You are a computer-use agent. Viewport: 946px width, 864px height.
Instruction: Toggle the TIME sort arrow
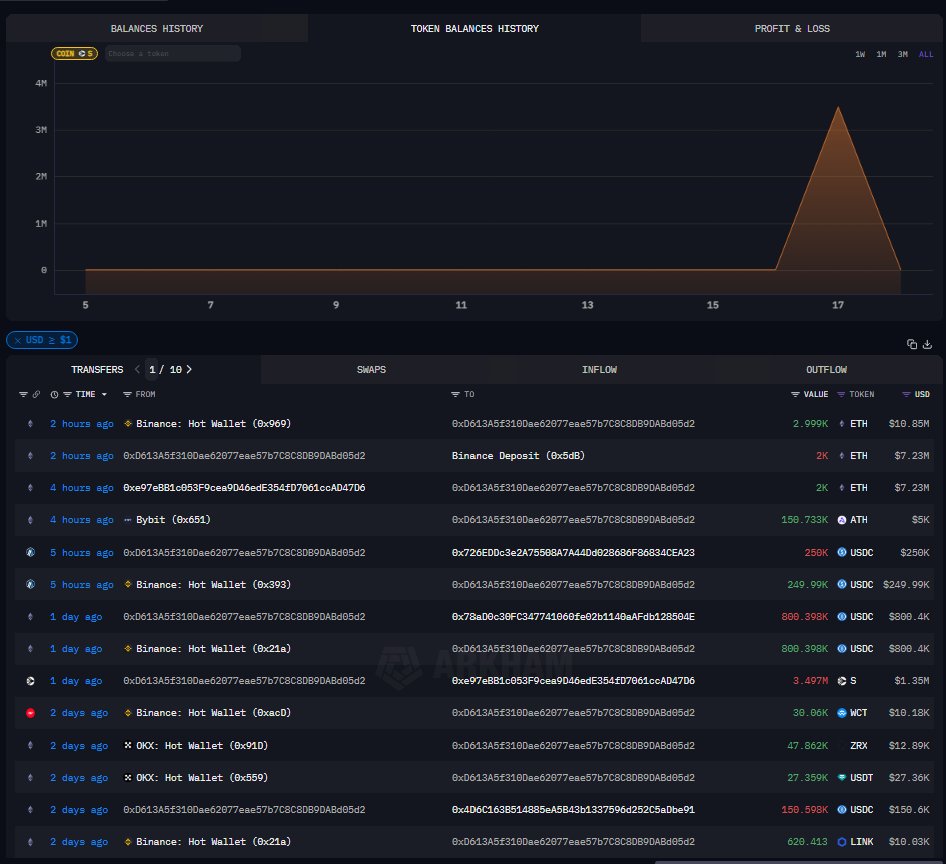tap(104, 395)
